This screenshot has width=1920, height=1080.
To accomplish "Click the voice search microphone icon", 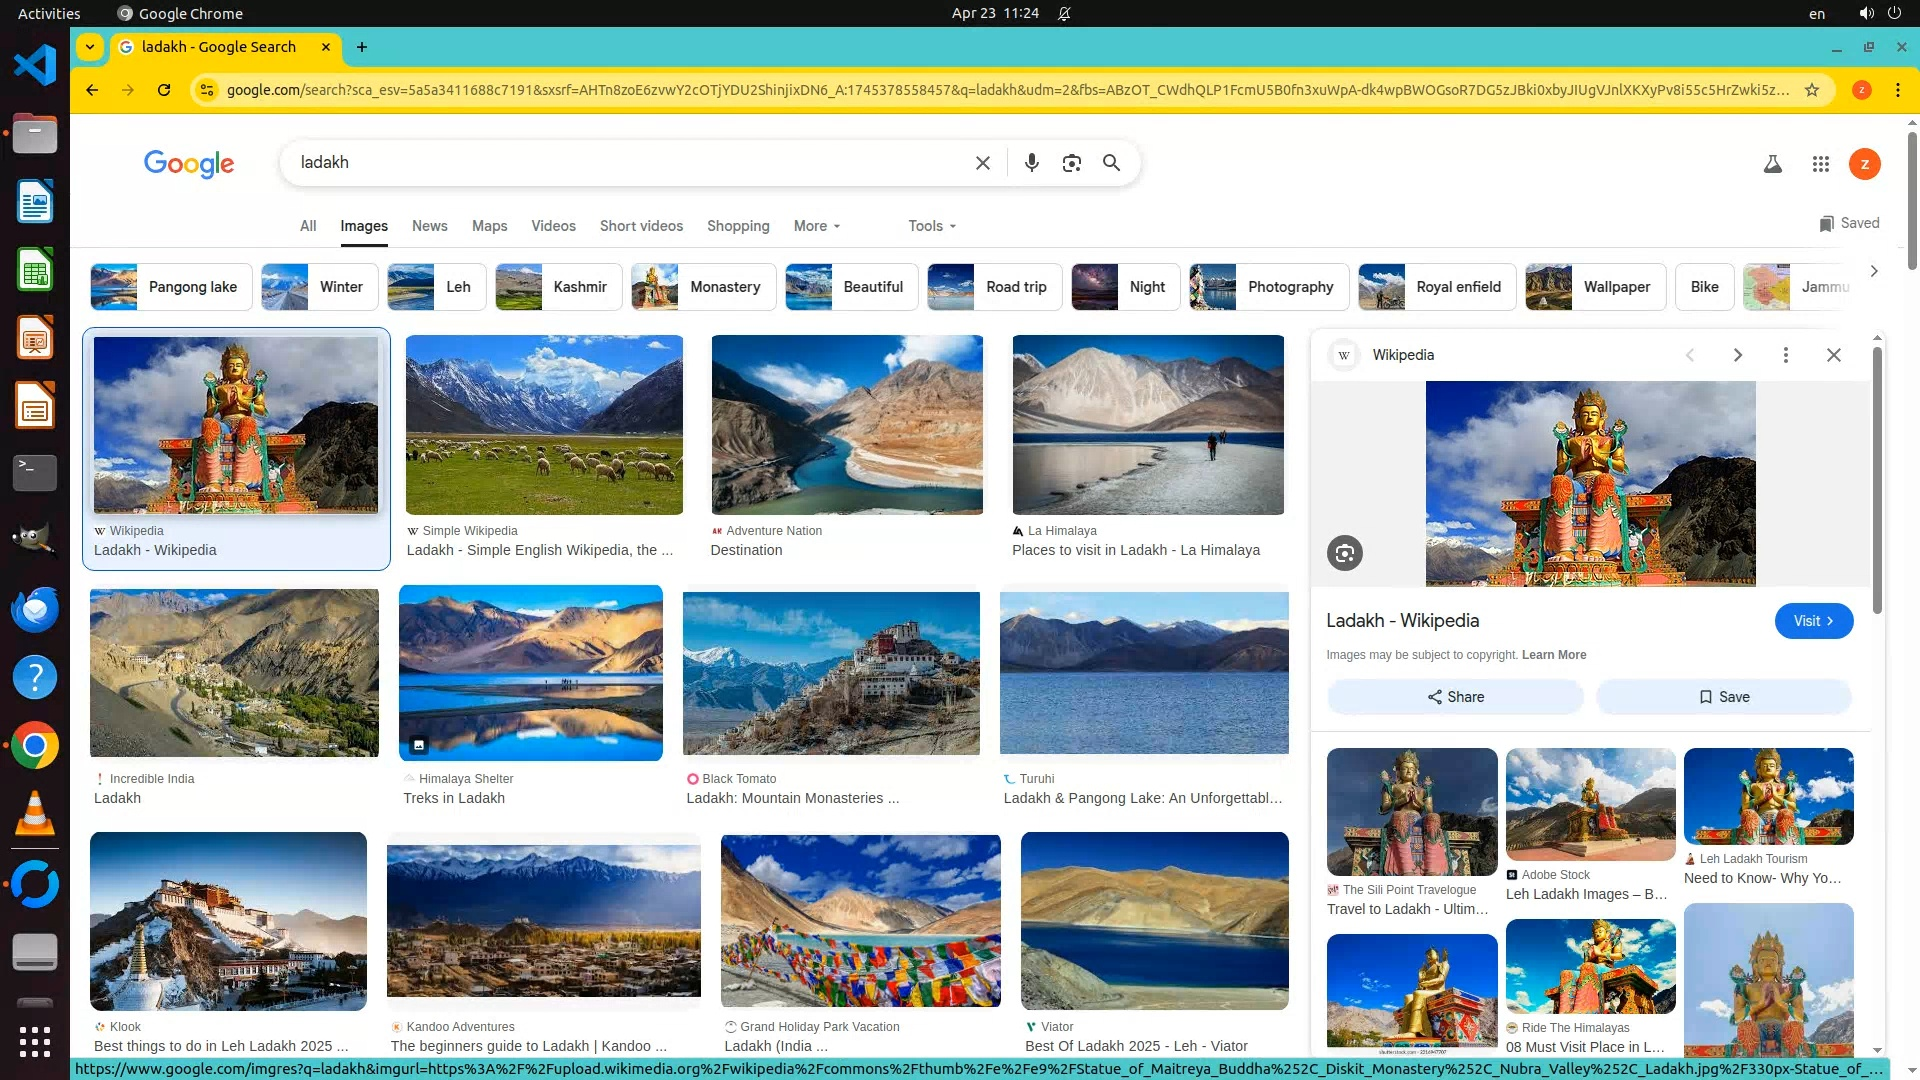I will (1031, 163).
